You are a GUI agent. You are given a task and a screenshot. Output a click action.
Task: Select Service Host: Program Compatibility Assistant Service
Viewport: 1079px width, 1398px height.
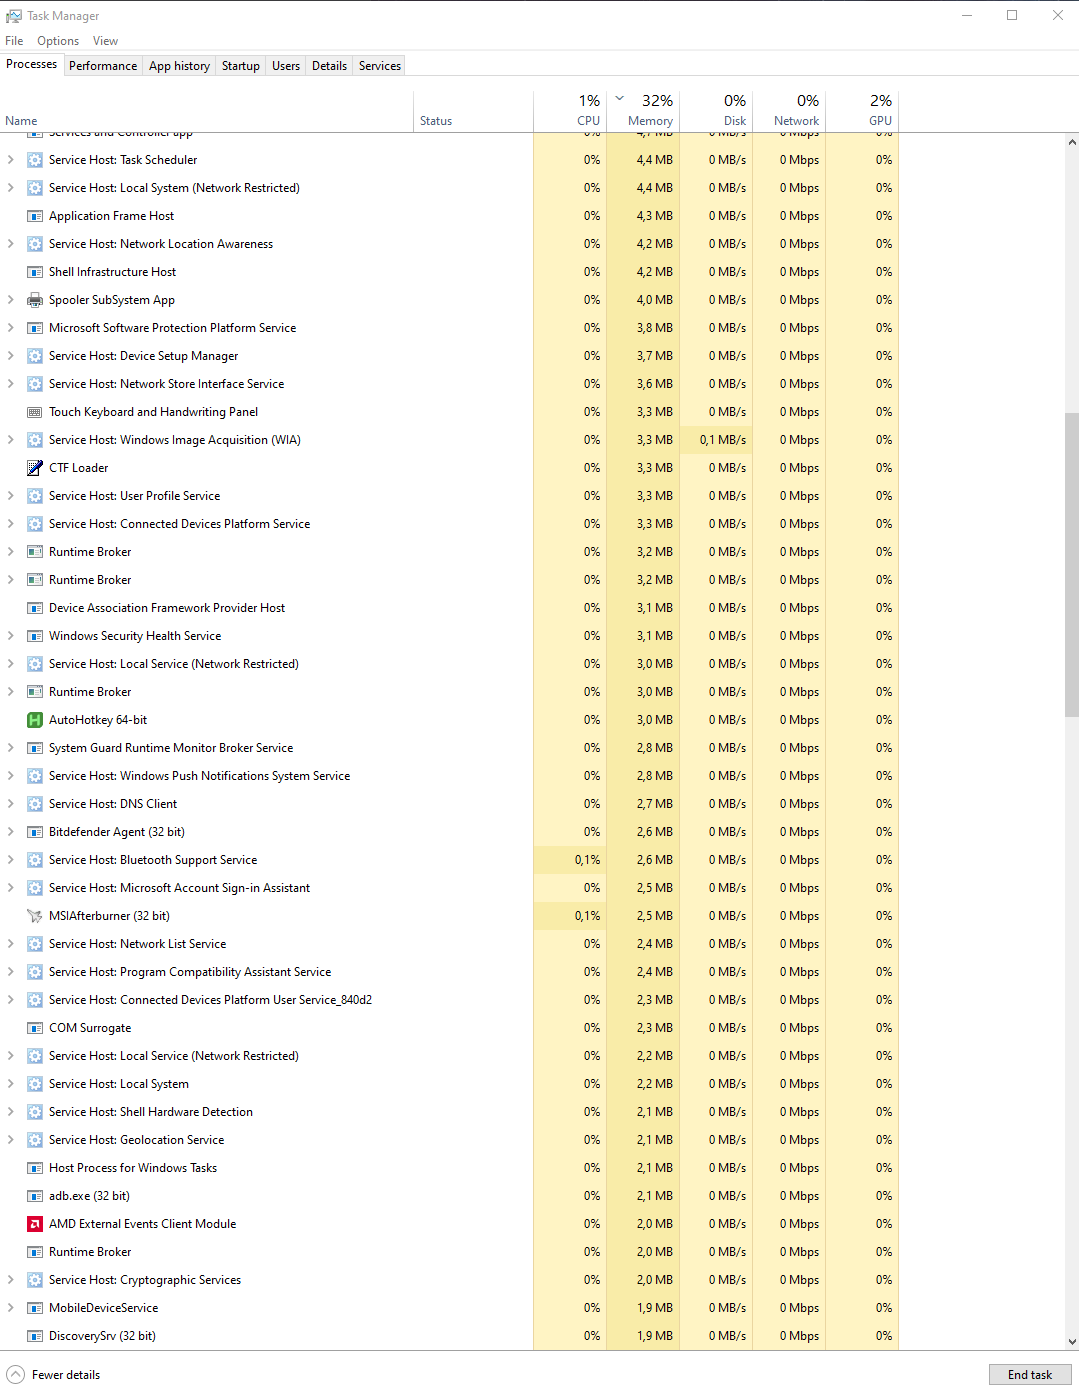(x=449, y=972)
